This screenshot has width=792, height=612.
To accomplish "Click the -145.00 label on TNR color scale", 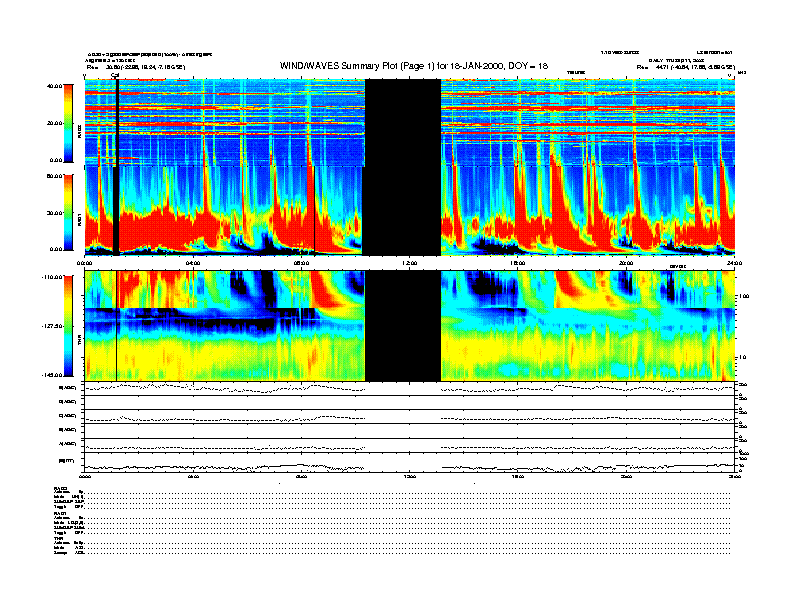I will tap(53, 375).
